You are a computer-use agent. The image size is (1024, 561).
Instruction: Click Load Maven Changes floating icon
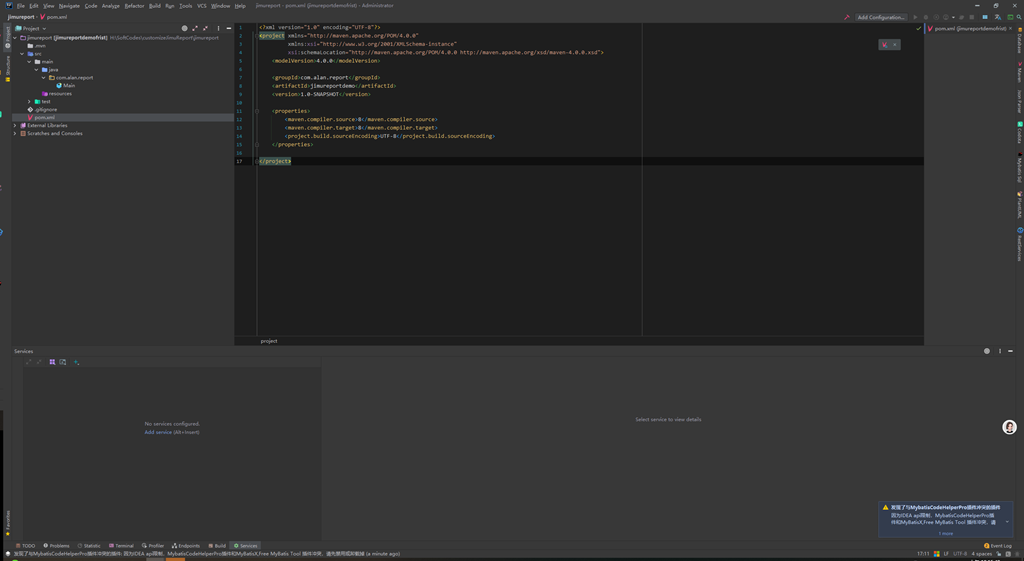(x=884, y=44)
